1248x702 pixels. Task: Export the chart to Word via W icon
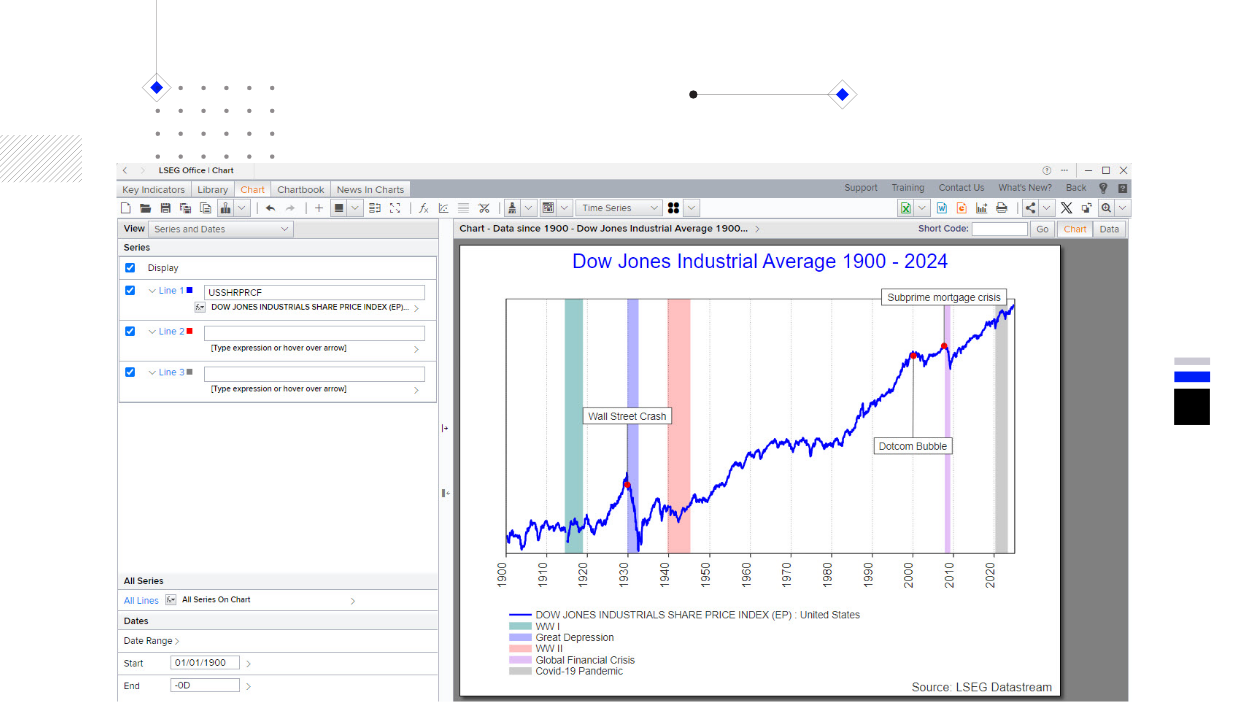[942, 208]
